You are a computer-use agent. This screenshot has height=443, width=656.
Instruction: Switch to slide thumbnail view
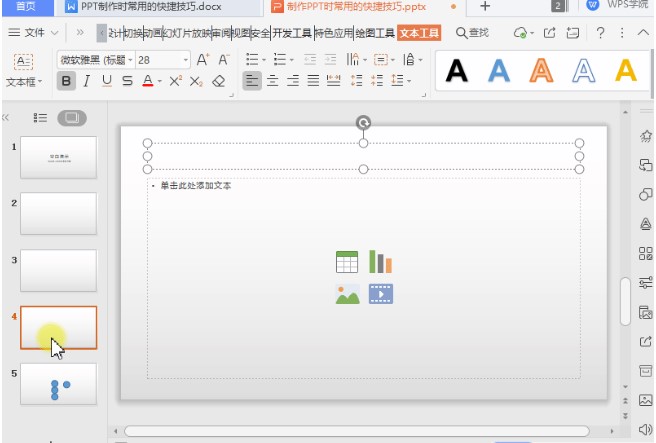pos(72,118)
